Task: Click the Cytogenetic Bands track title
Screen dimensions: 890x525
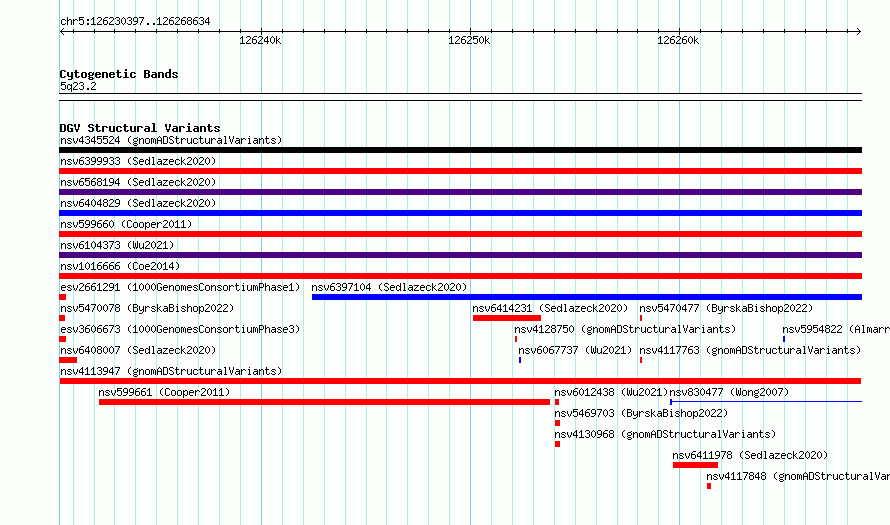Action: coord(119,74)
